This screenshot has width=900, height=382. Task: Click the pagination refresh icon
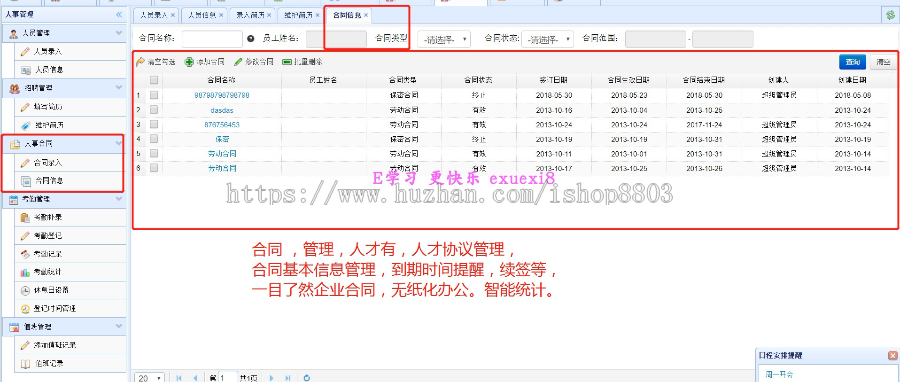(307, 378)
